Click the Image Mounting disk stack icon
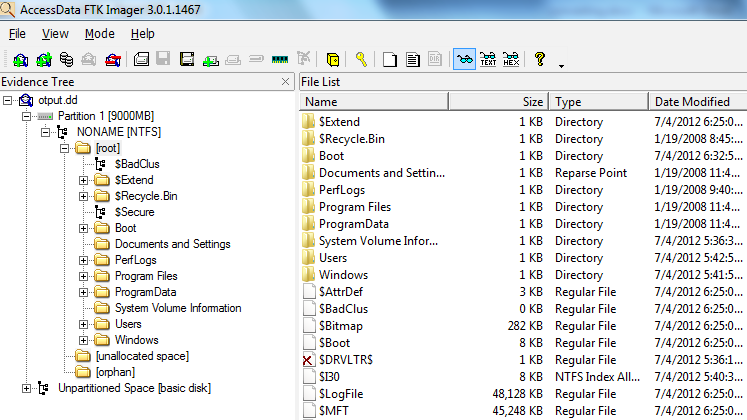Image resolution: width=747 pixels, height=420 pixels. (66, 60)
